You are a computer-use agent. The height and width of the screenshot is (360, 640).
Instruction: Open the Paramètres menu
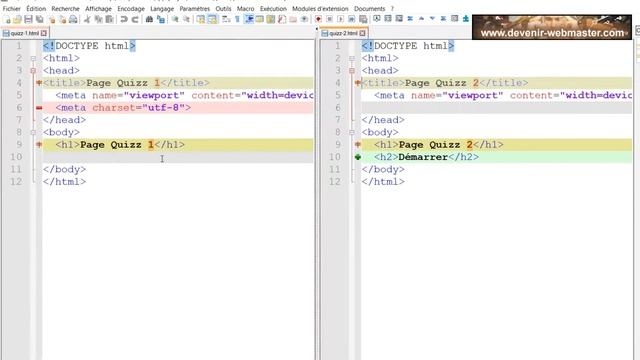coord(195,9)
